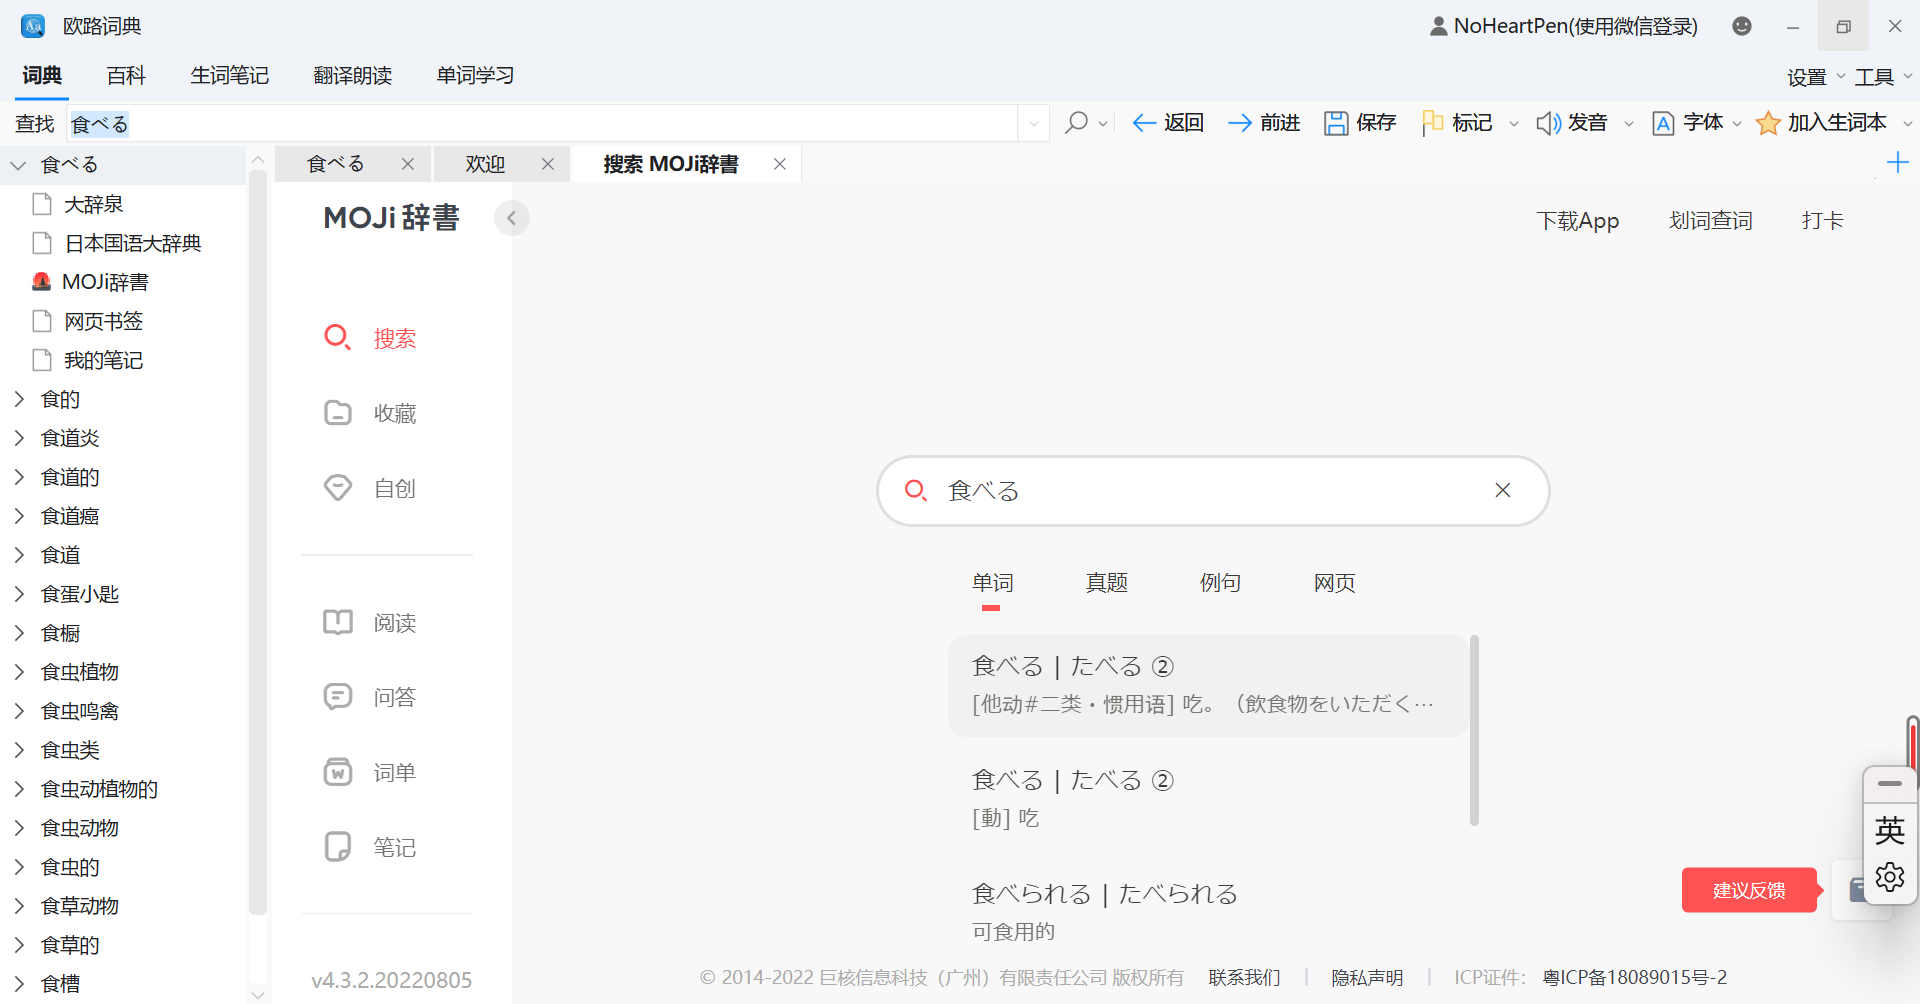Switch to the 百科 main tab
Screen dimensions: 1920x1004
click(126, 75)
